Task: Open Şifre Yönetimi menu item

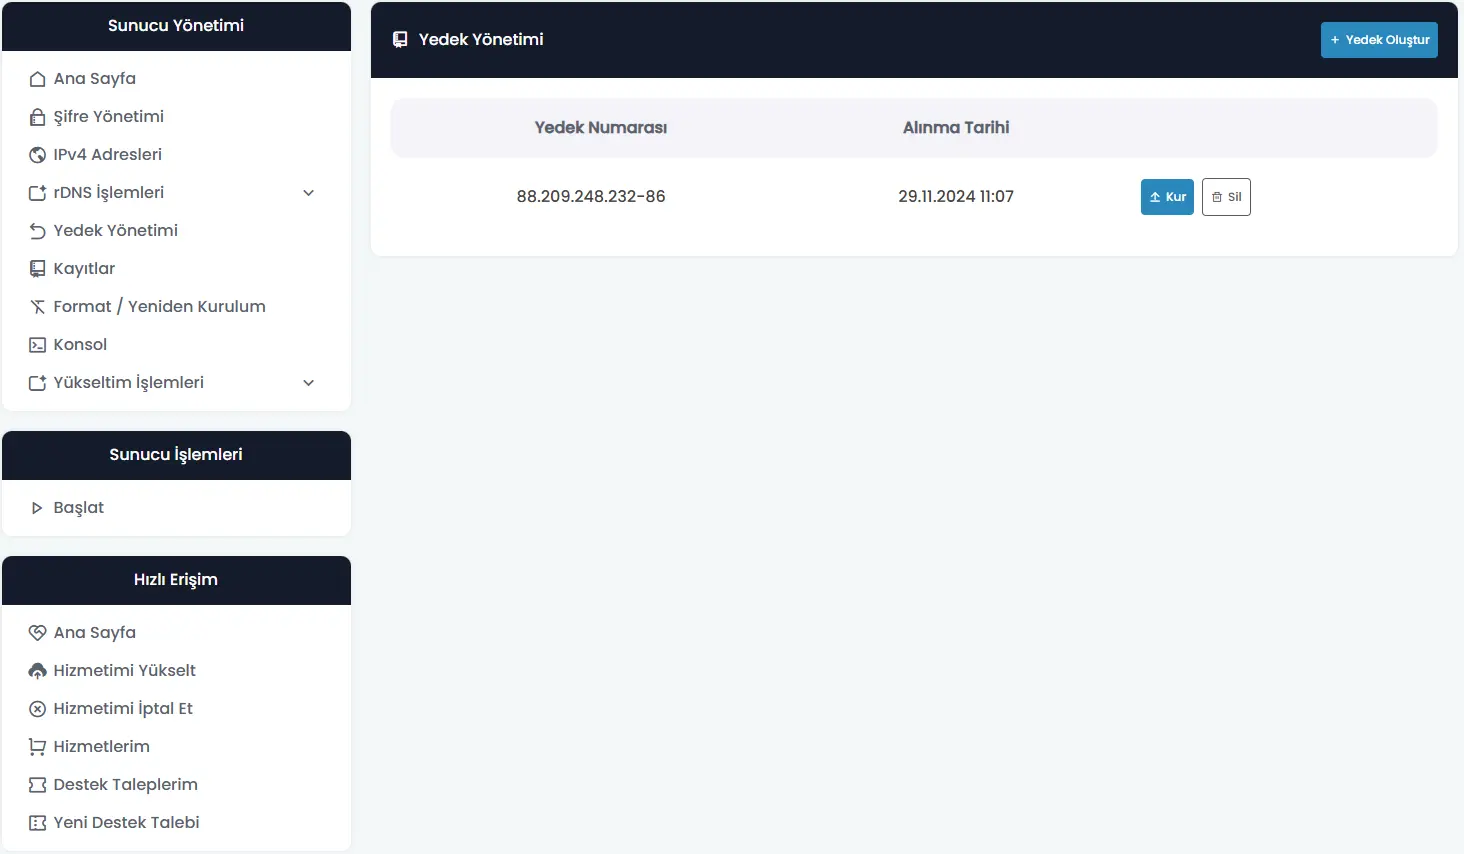Action: click(109, 117)
